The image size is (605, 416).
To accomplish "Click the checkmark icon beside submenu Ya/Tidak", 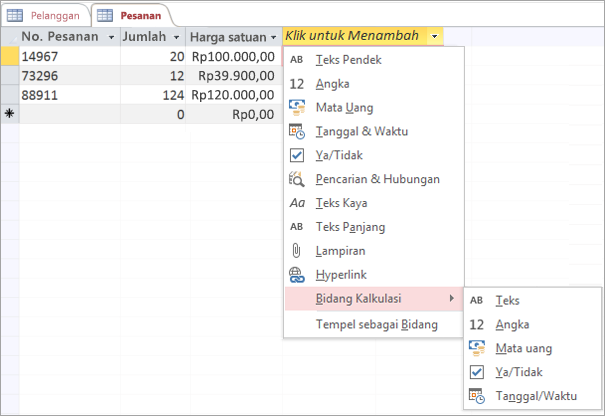I will pyautogui.click(x=477, y=372).
